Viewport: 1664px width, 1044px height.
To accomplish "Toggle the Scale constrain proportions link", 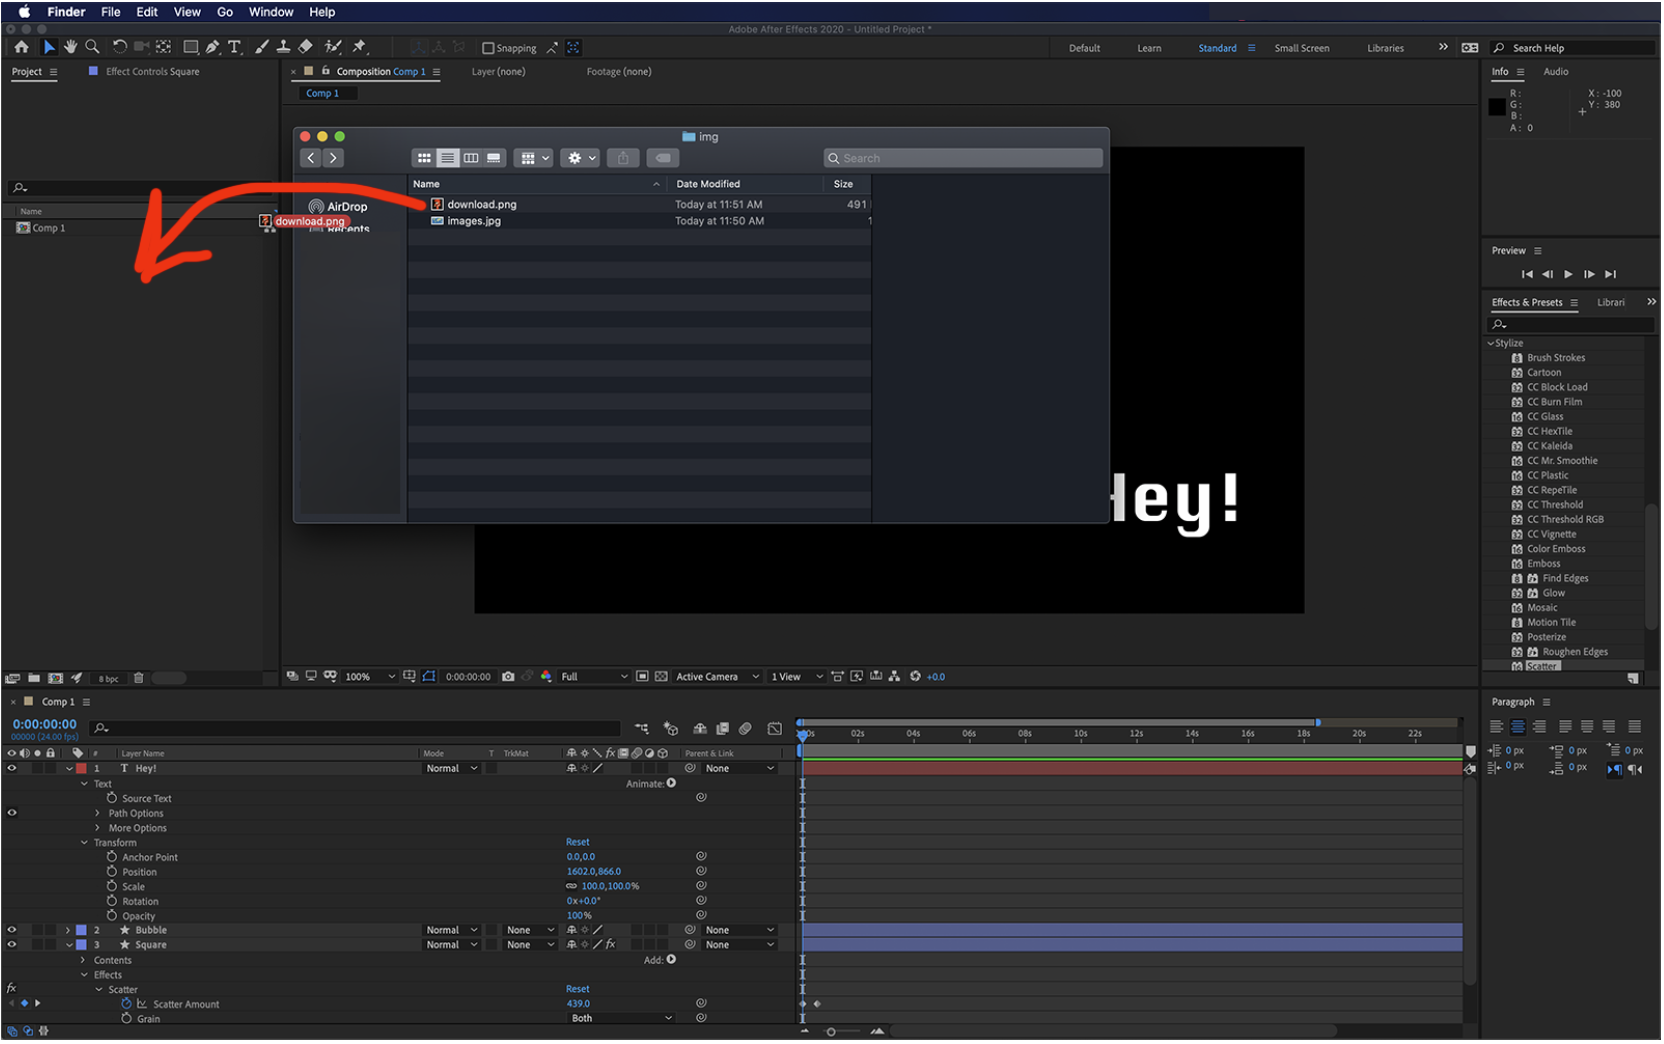I will tap(572, 887).
